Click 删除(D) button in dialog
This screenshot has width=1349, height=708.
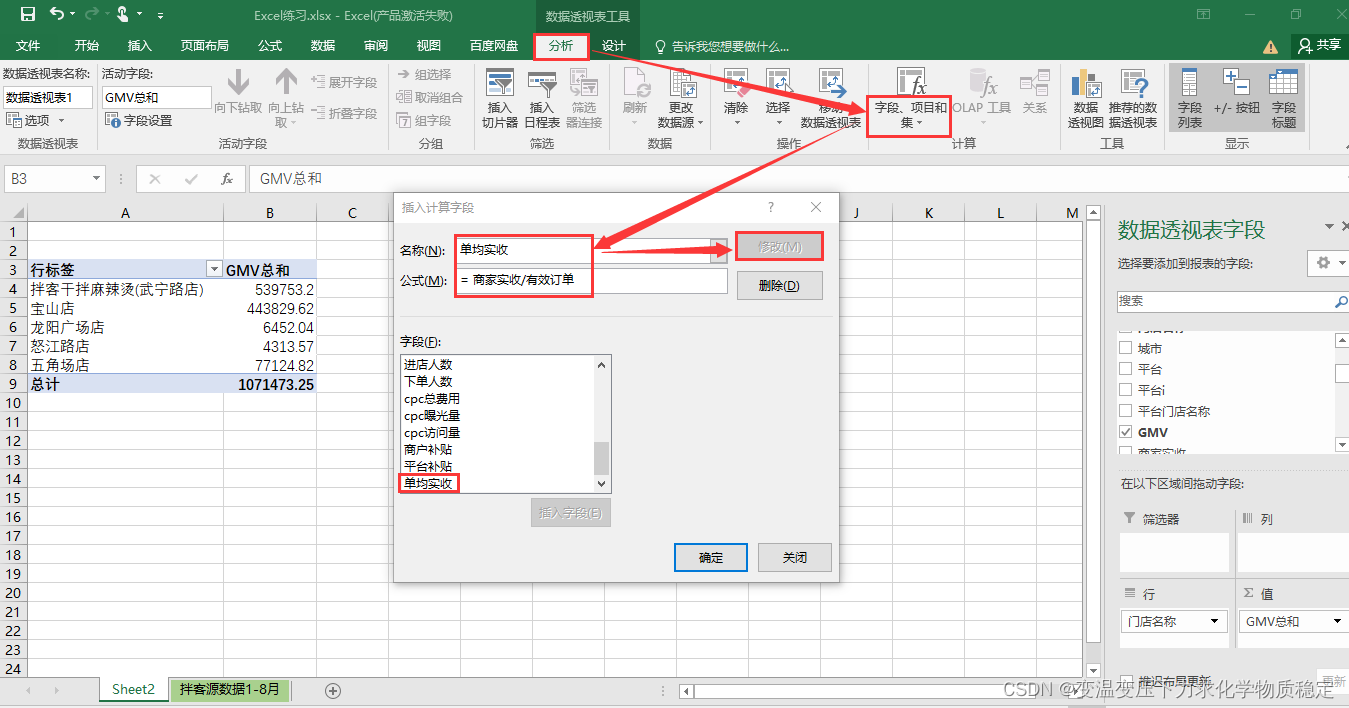click(780, 286)
